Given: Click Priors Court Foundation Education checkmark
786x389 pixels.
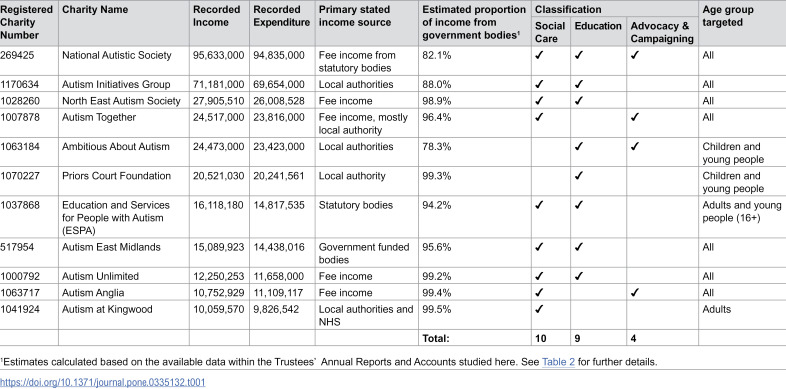Looking at the screenshot, I should (x=578, y=176).
